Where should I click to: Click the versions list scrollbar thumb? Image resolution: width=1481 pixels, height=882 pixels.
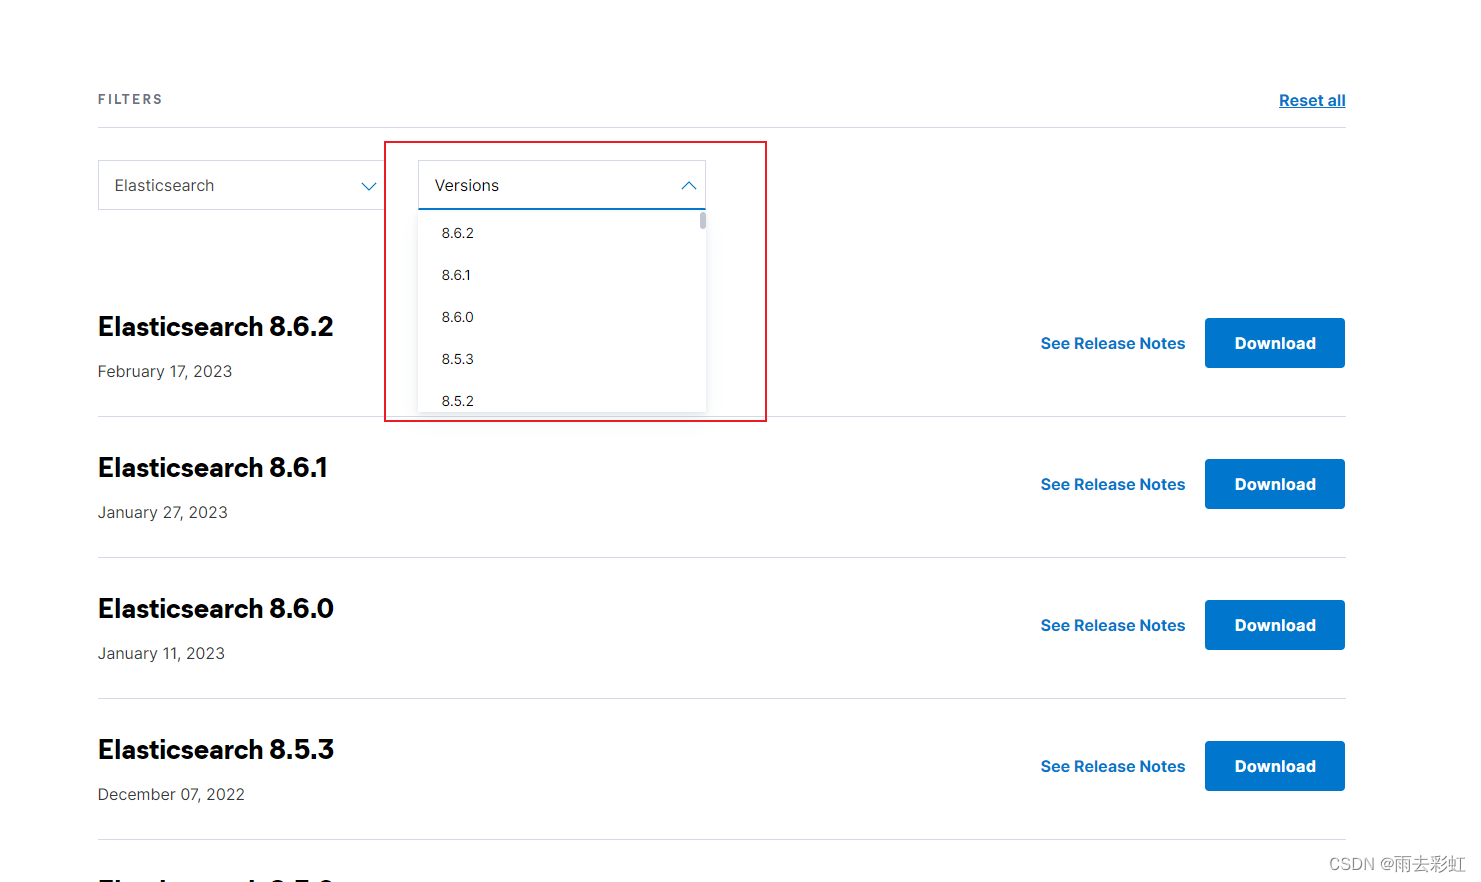703,220
